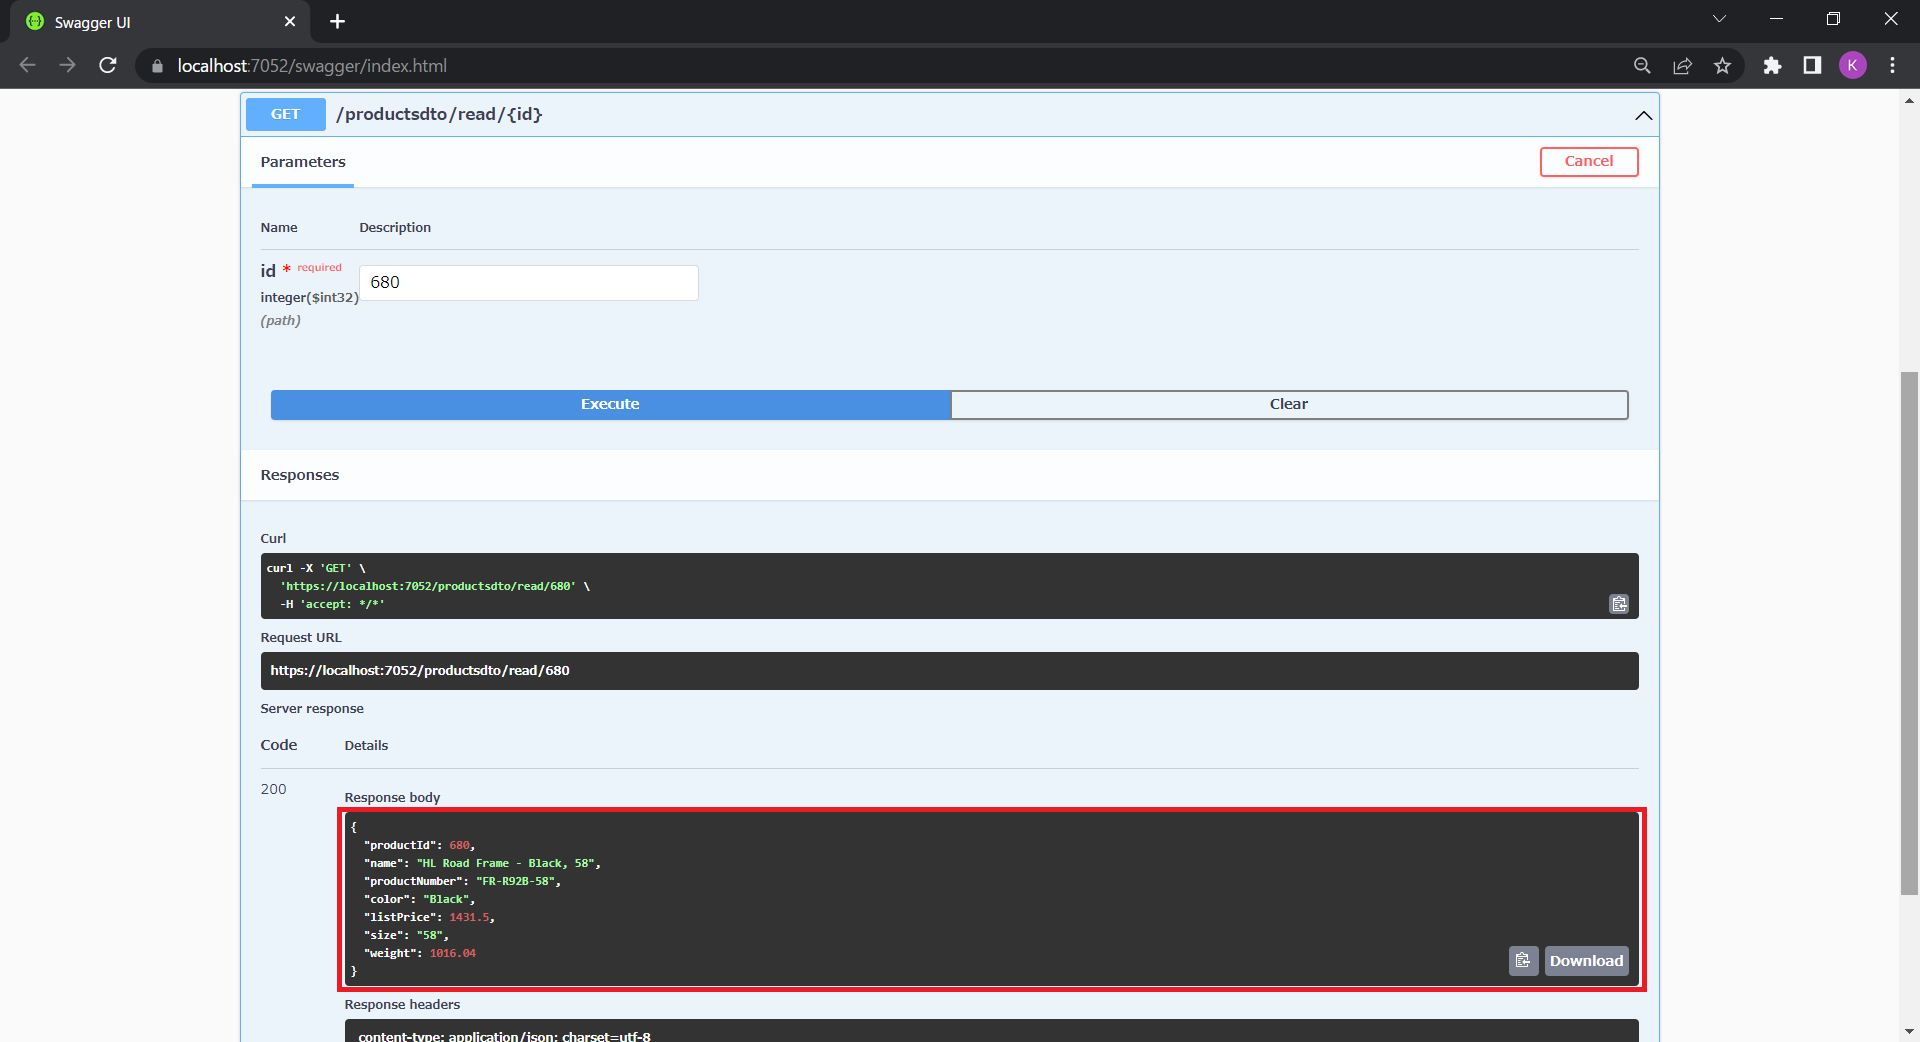
Task: View site information lock icon
Action: (x=157, y=66)
